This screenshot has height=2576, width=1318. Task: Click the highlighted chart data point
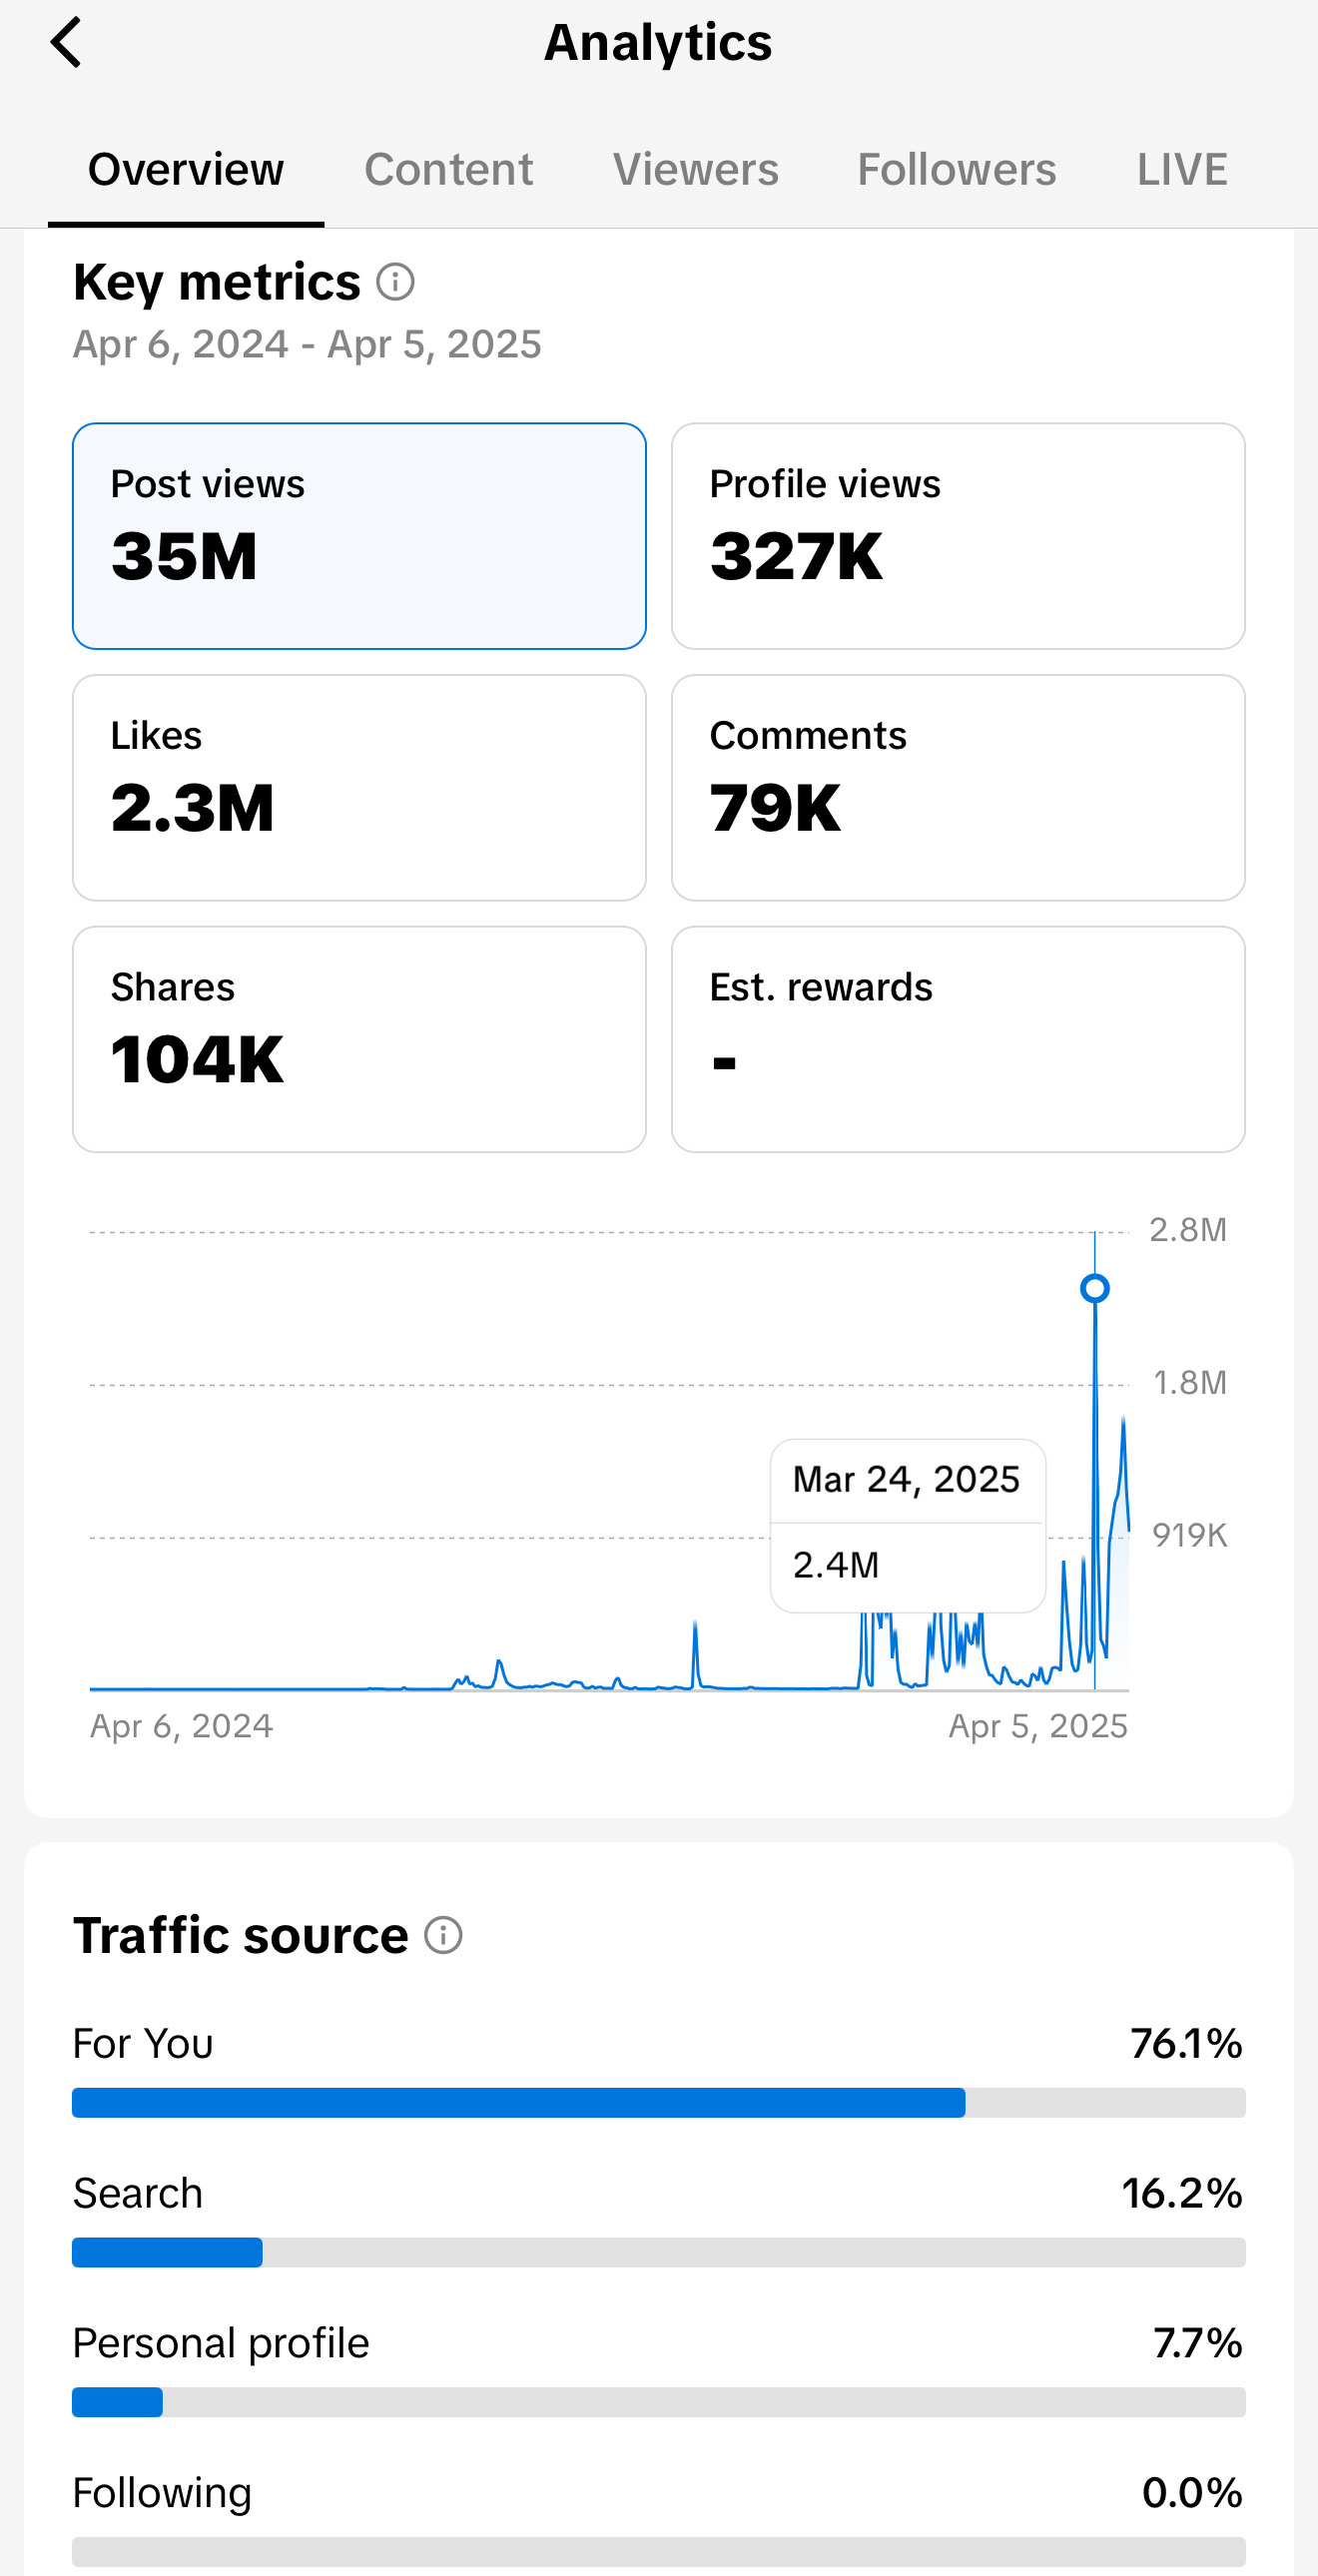pyautogui.click(x=1095, y=1288)
